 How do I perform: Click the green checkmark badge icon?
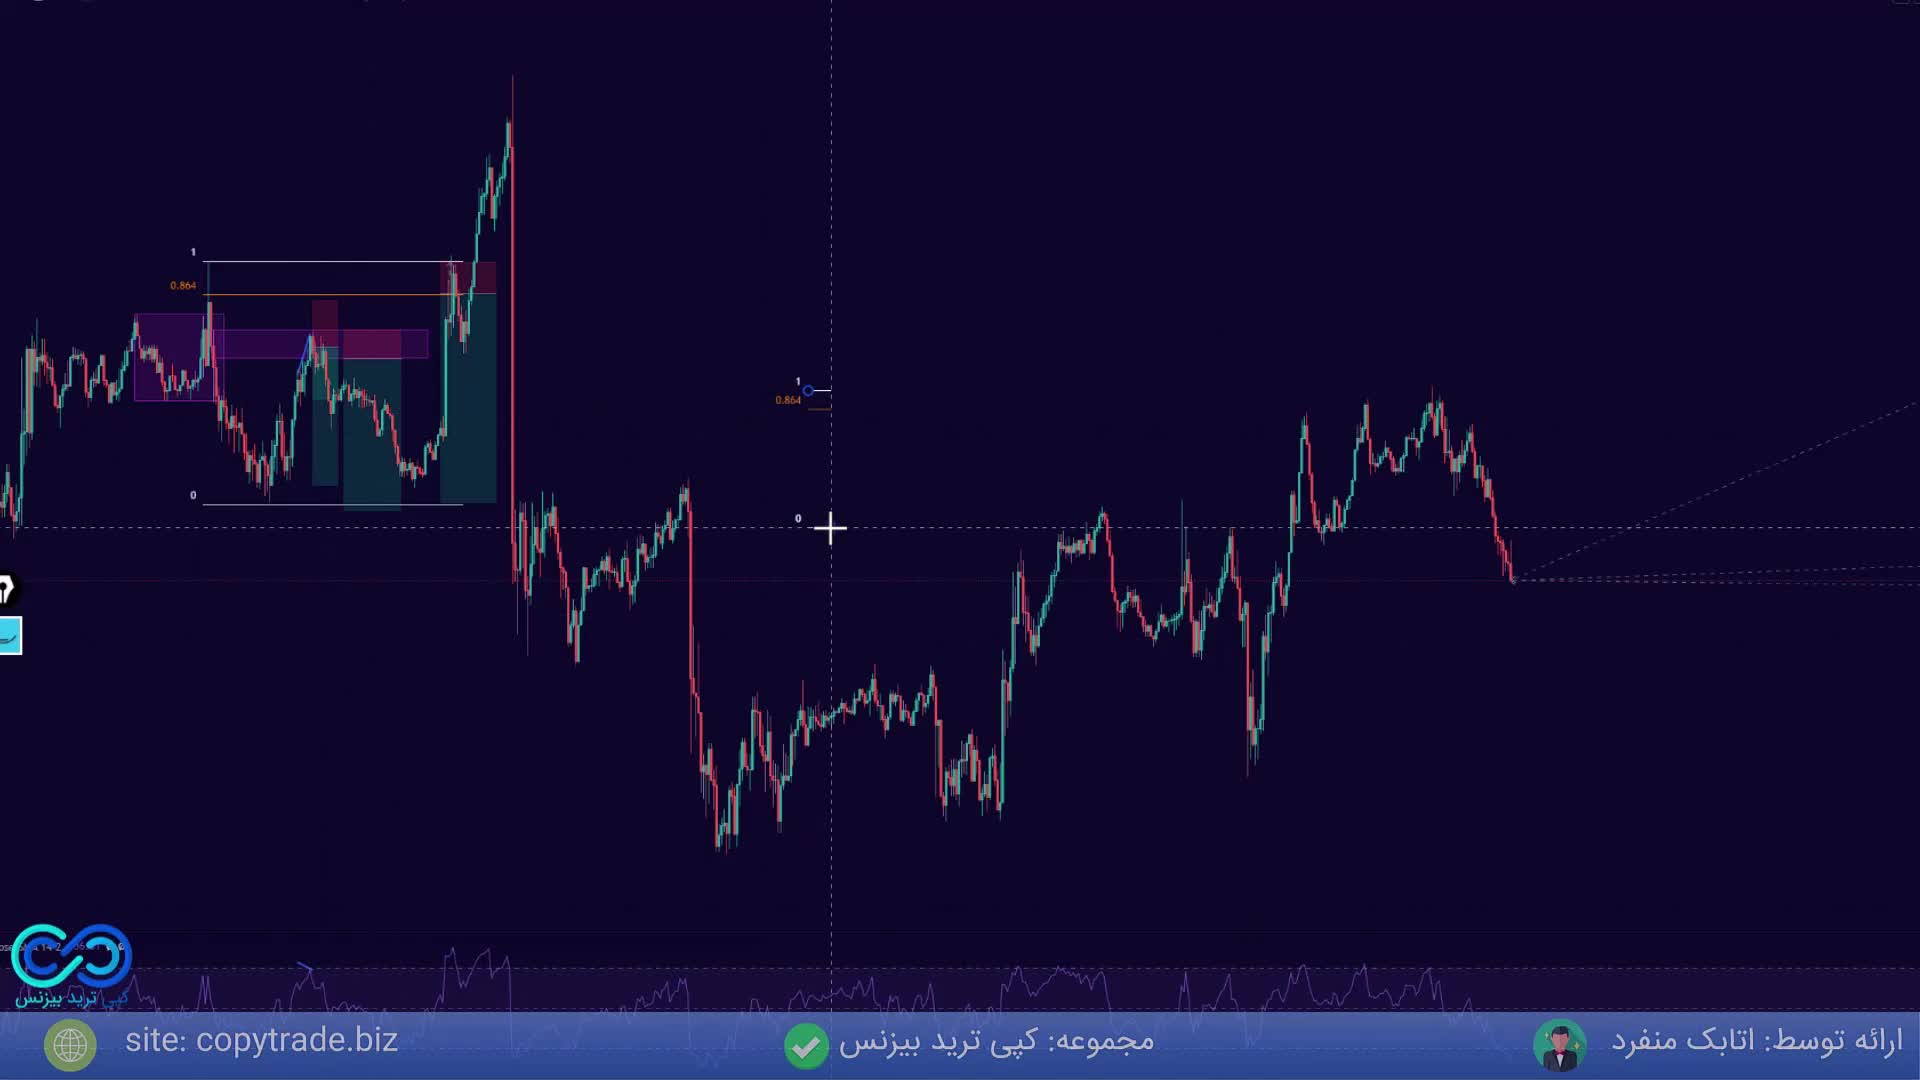pyautogui.click(x=806, y=1046)
